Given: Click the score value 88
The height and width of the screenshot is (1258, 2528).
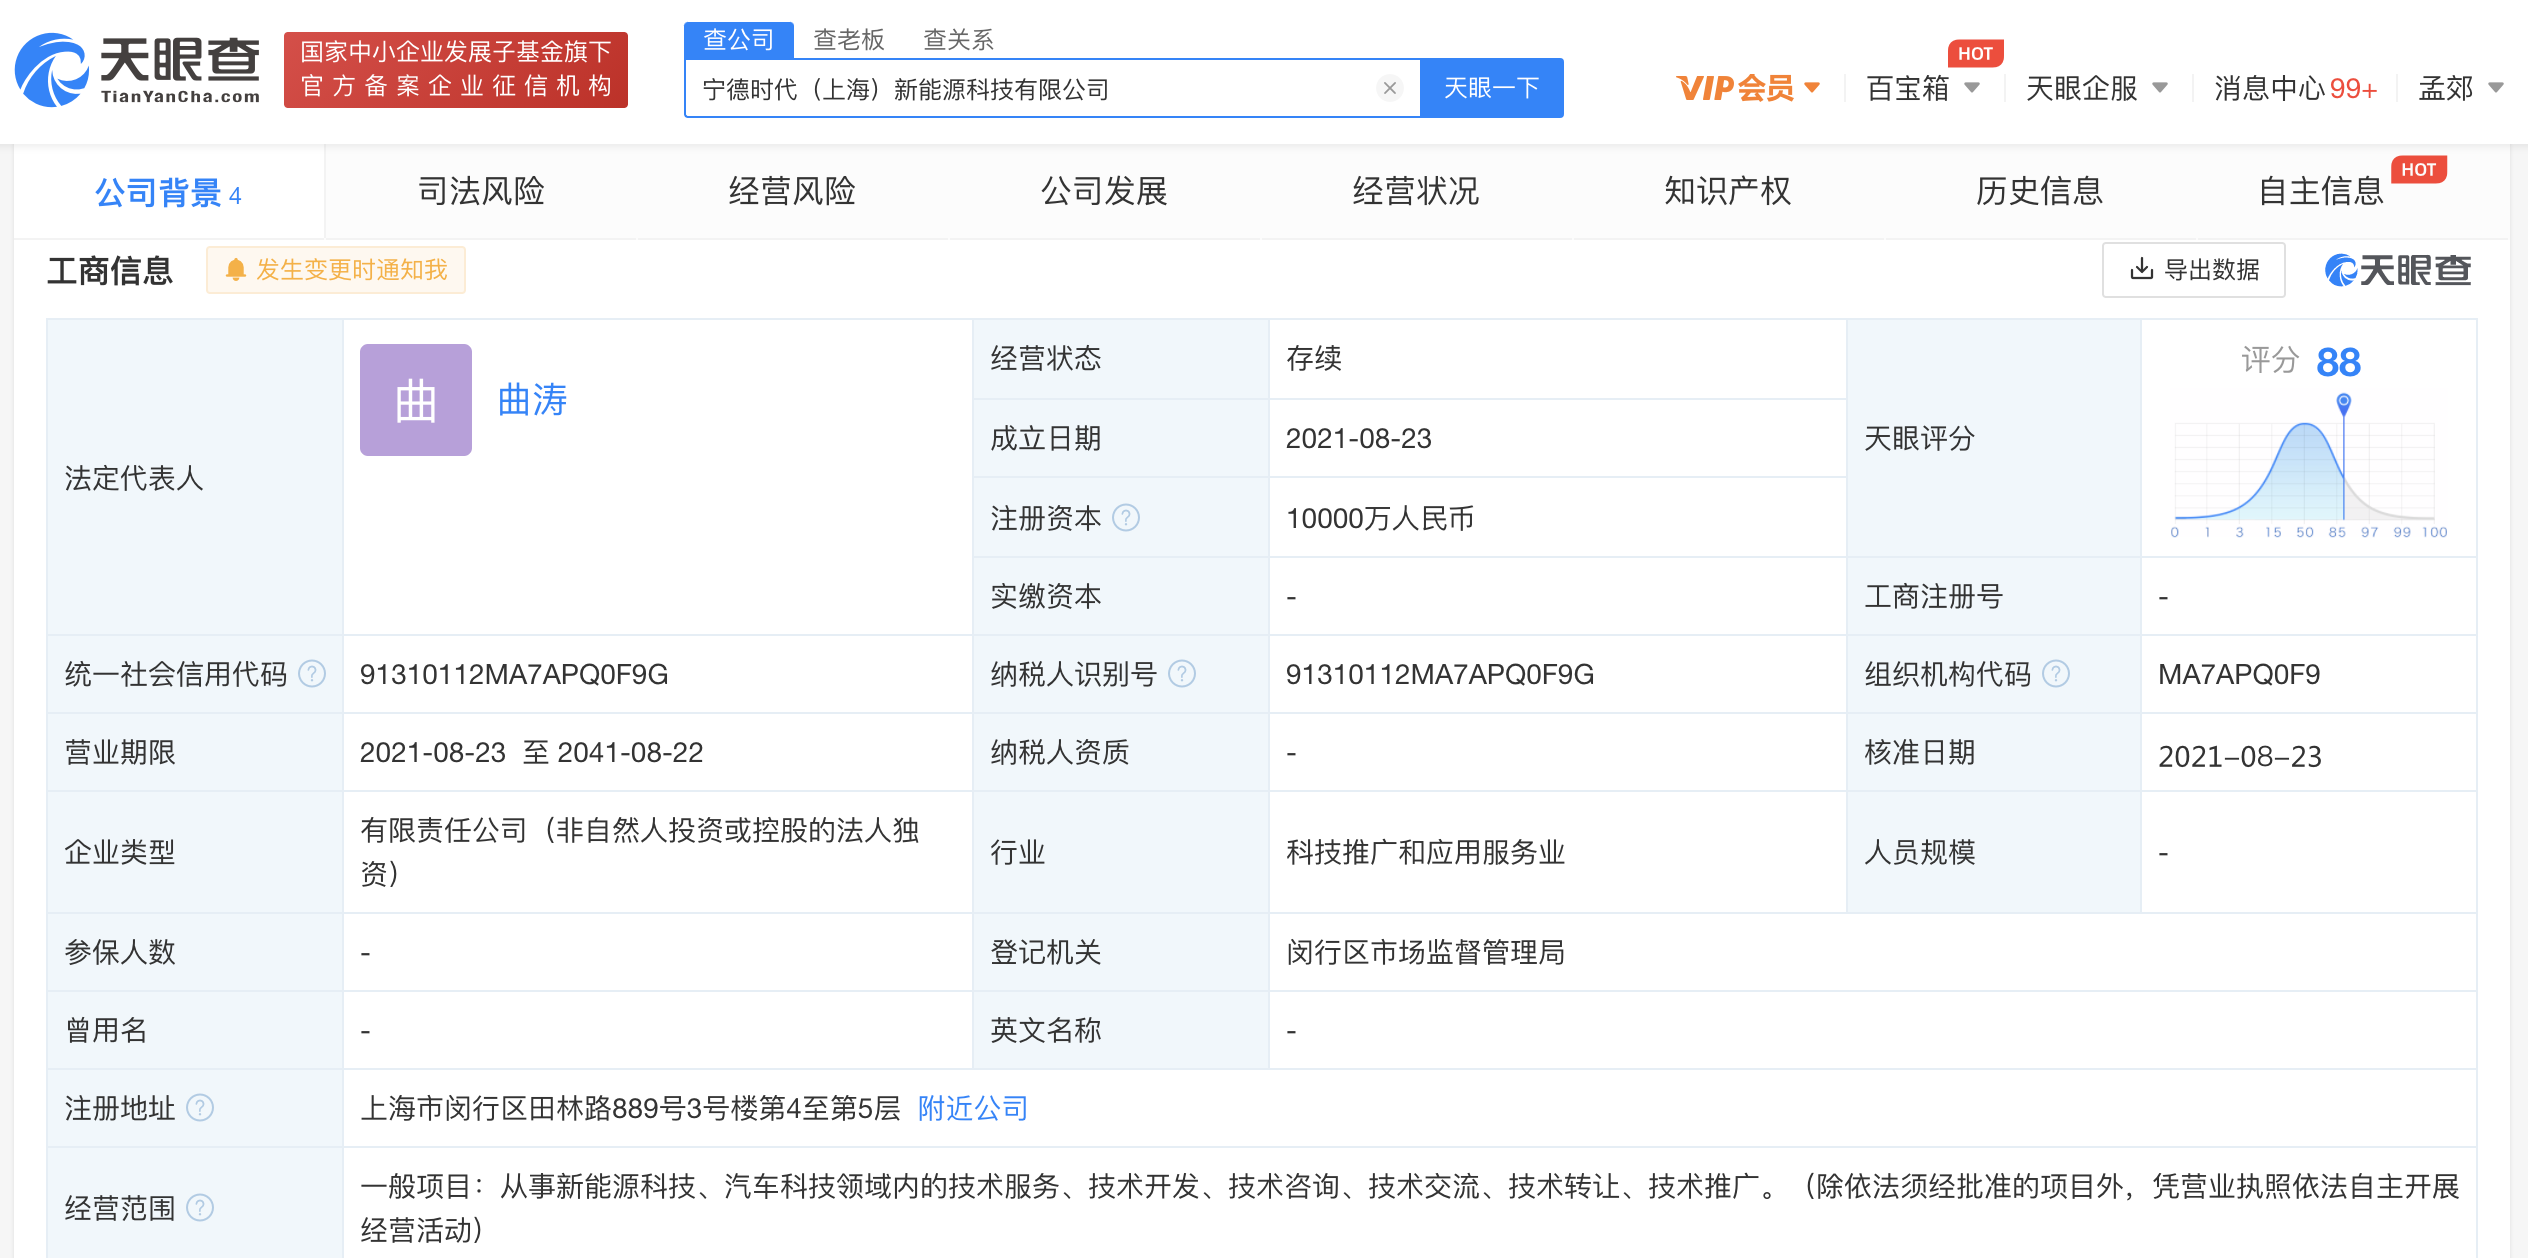Looking at the screenshot, I should click(x=2338, y=361).
